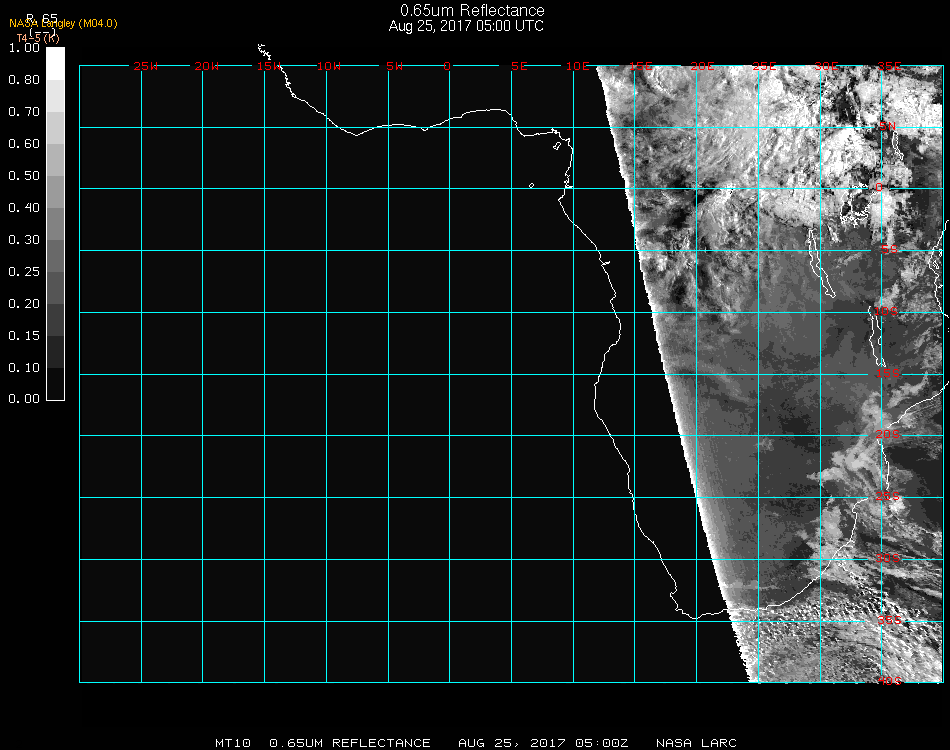This screenshot has height=750, width=950.
Task: Click the 0.65um Reflectance title text
Action: pos(472,11)
